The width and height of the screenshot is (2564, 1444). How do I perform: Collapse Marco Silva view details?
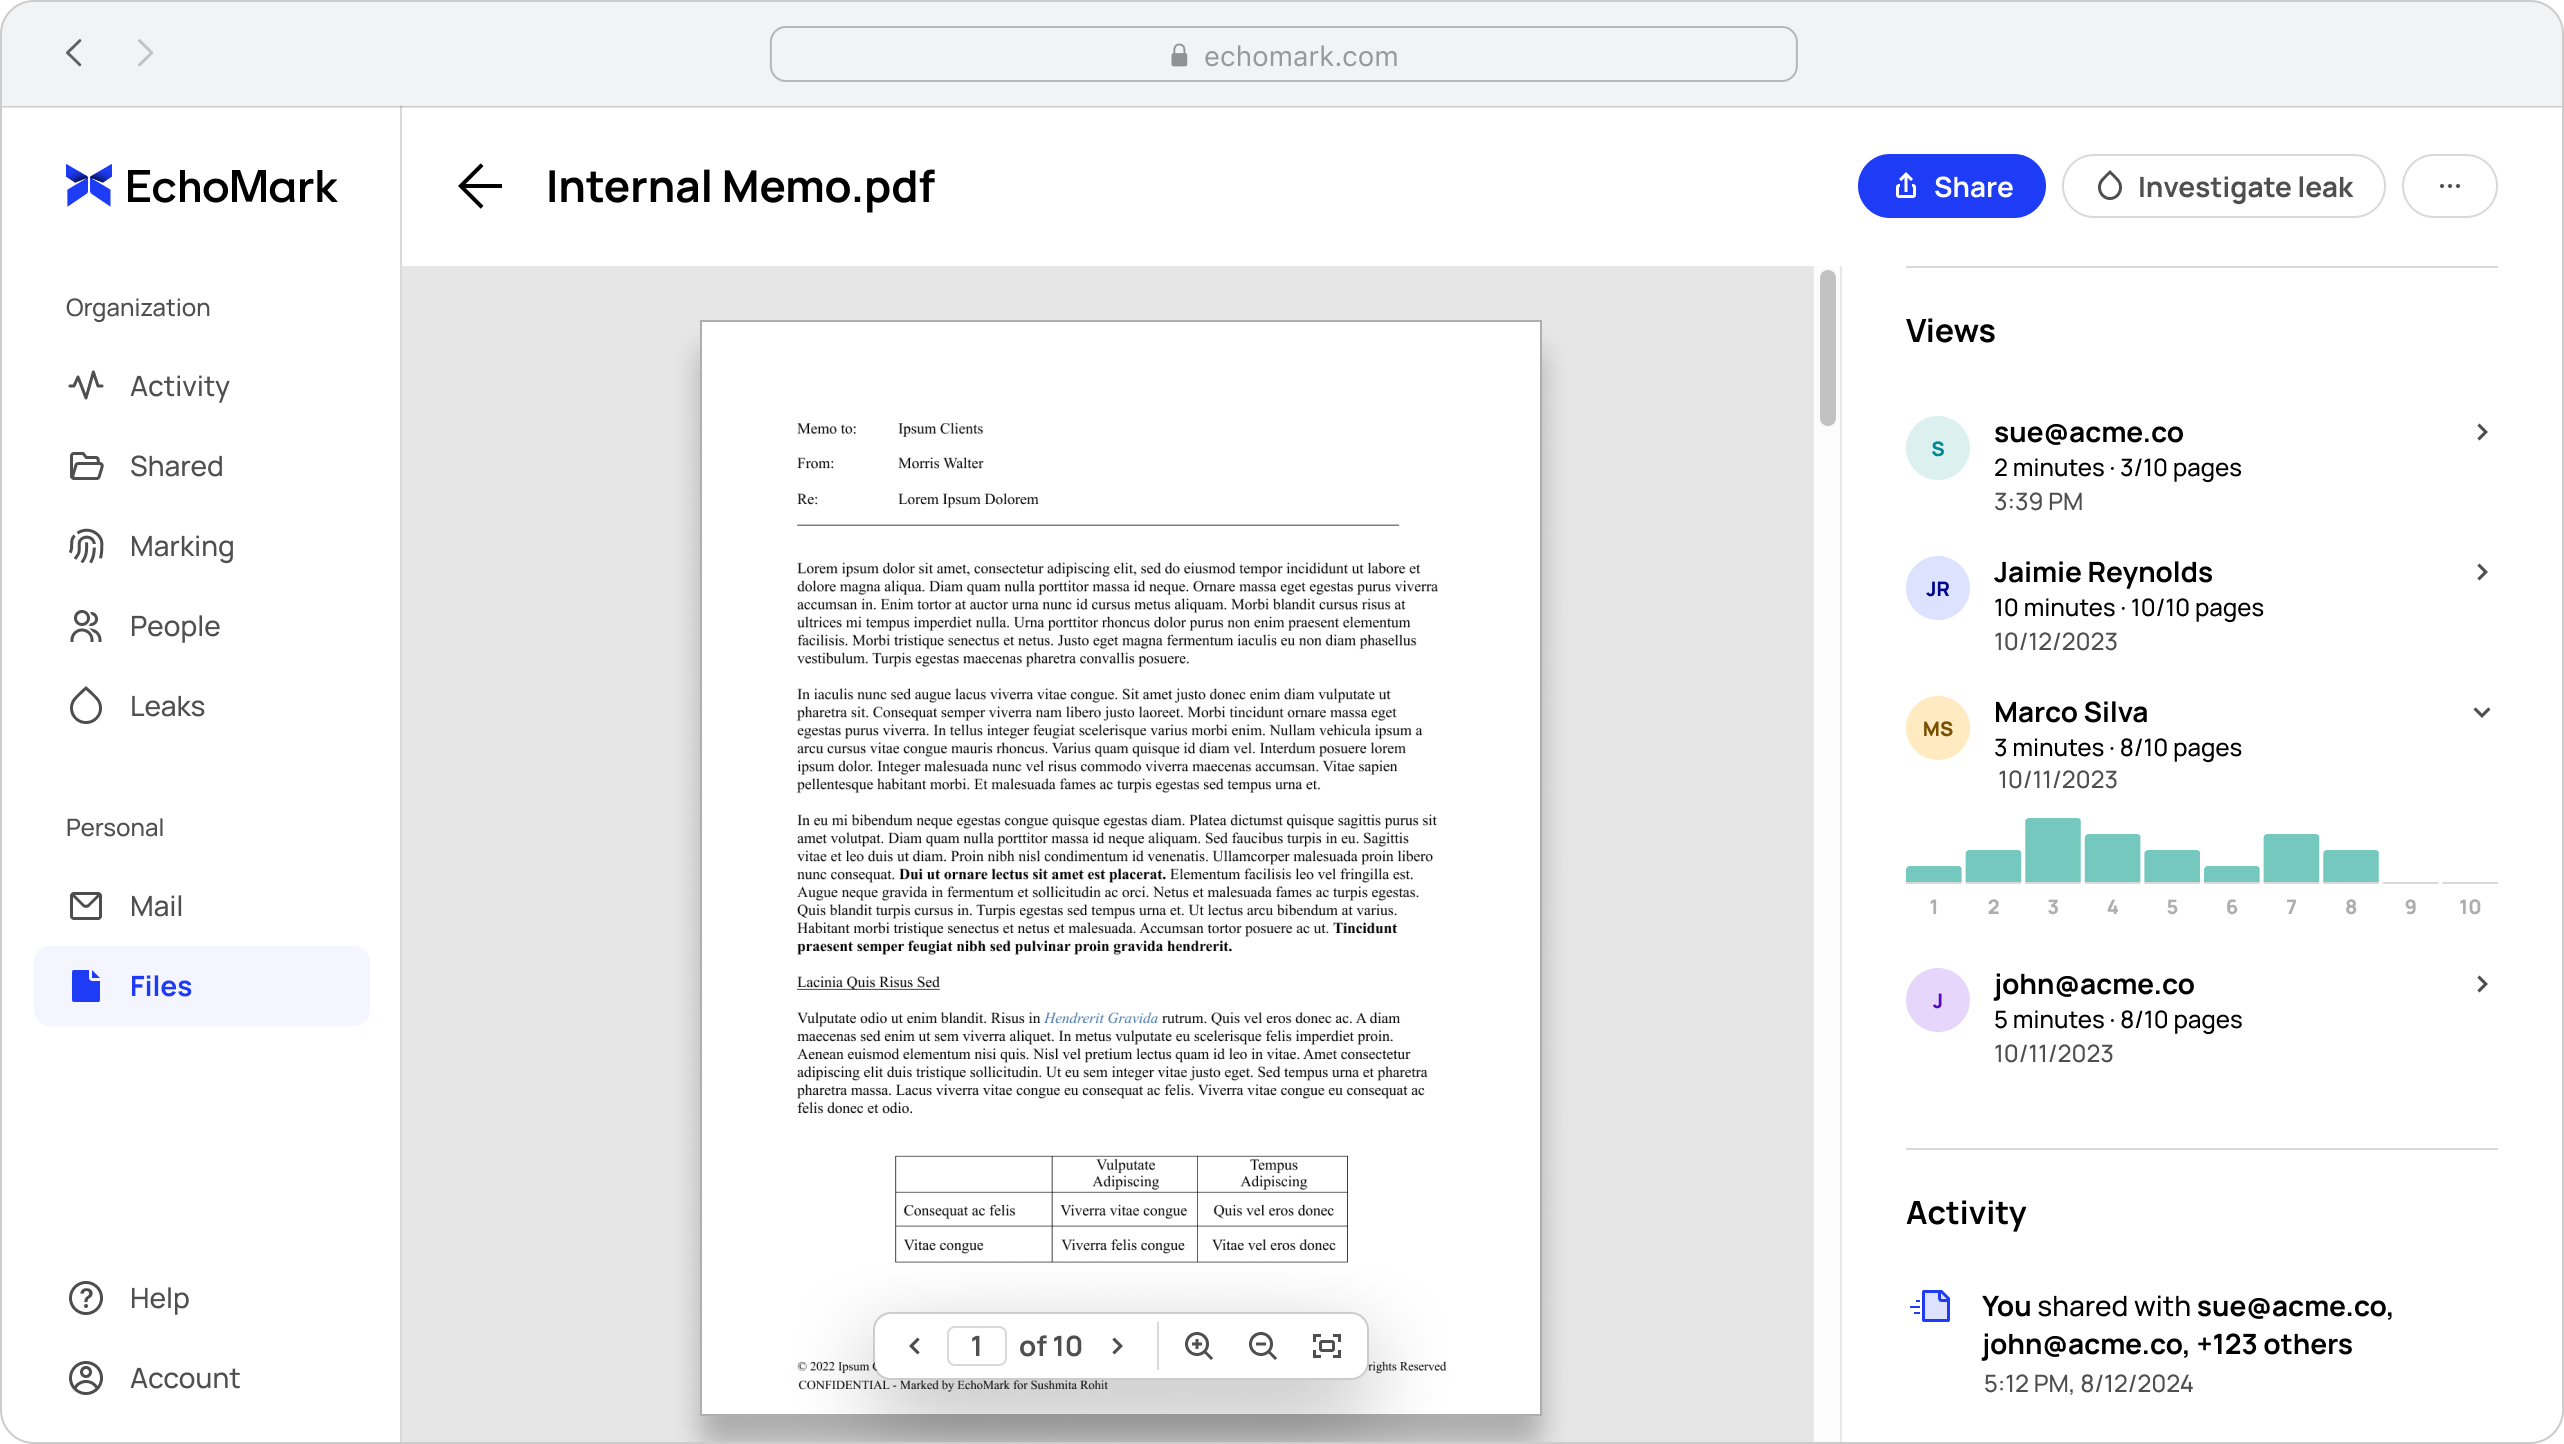click(2482, 712)
